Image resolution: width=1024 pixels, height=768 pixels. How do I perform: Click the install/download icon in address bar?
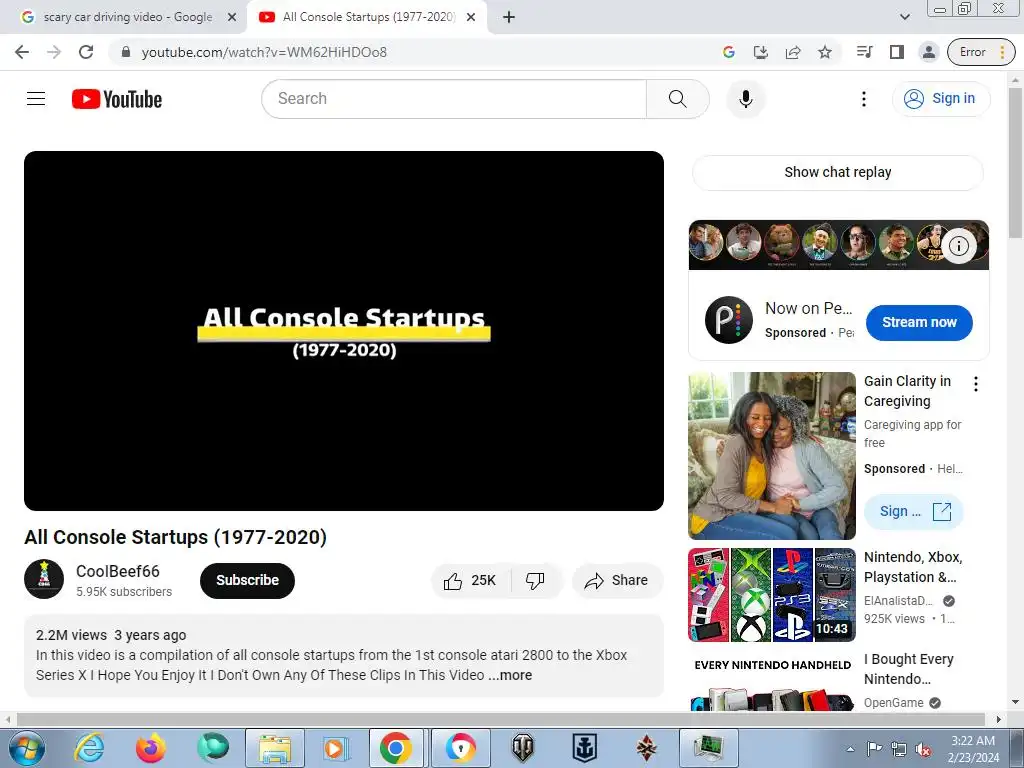[x=761, y=52]
